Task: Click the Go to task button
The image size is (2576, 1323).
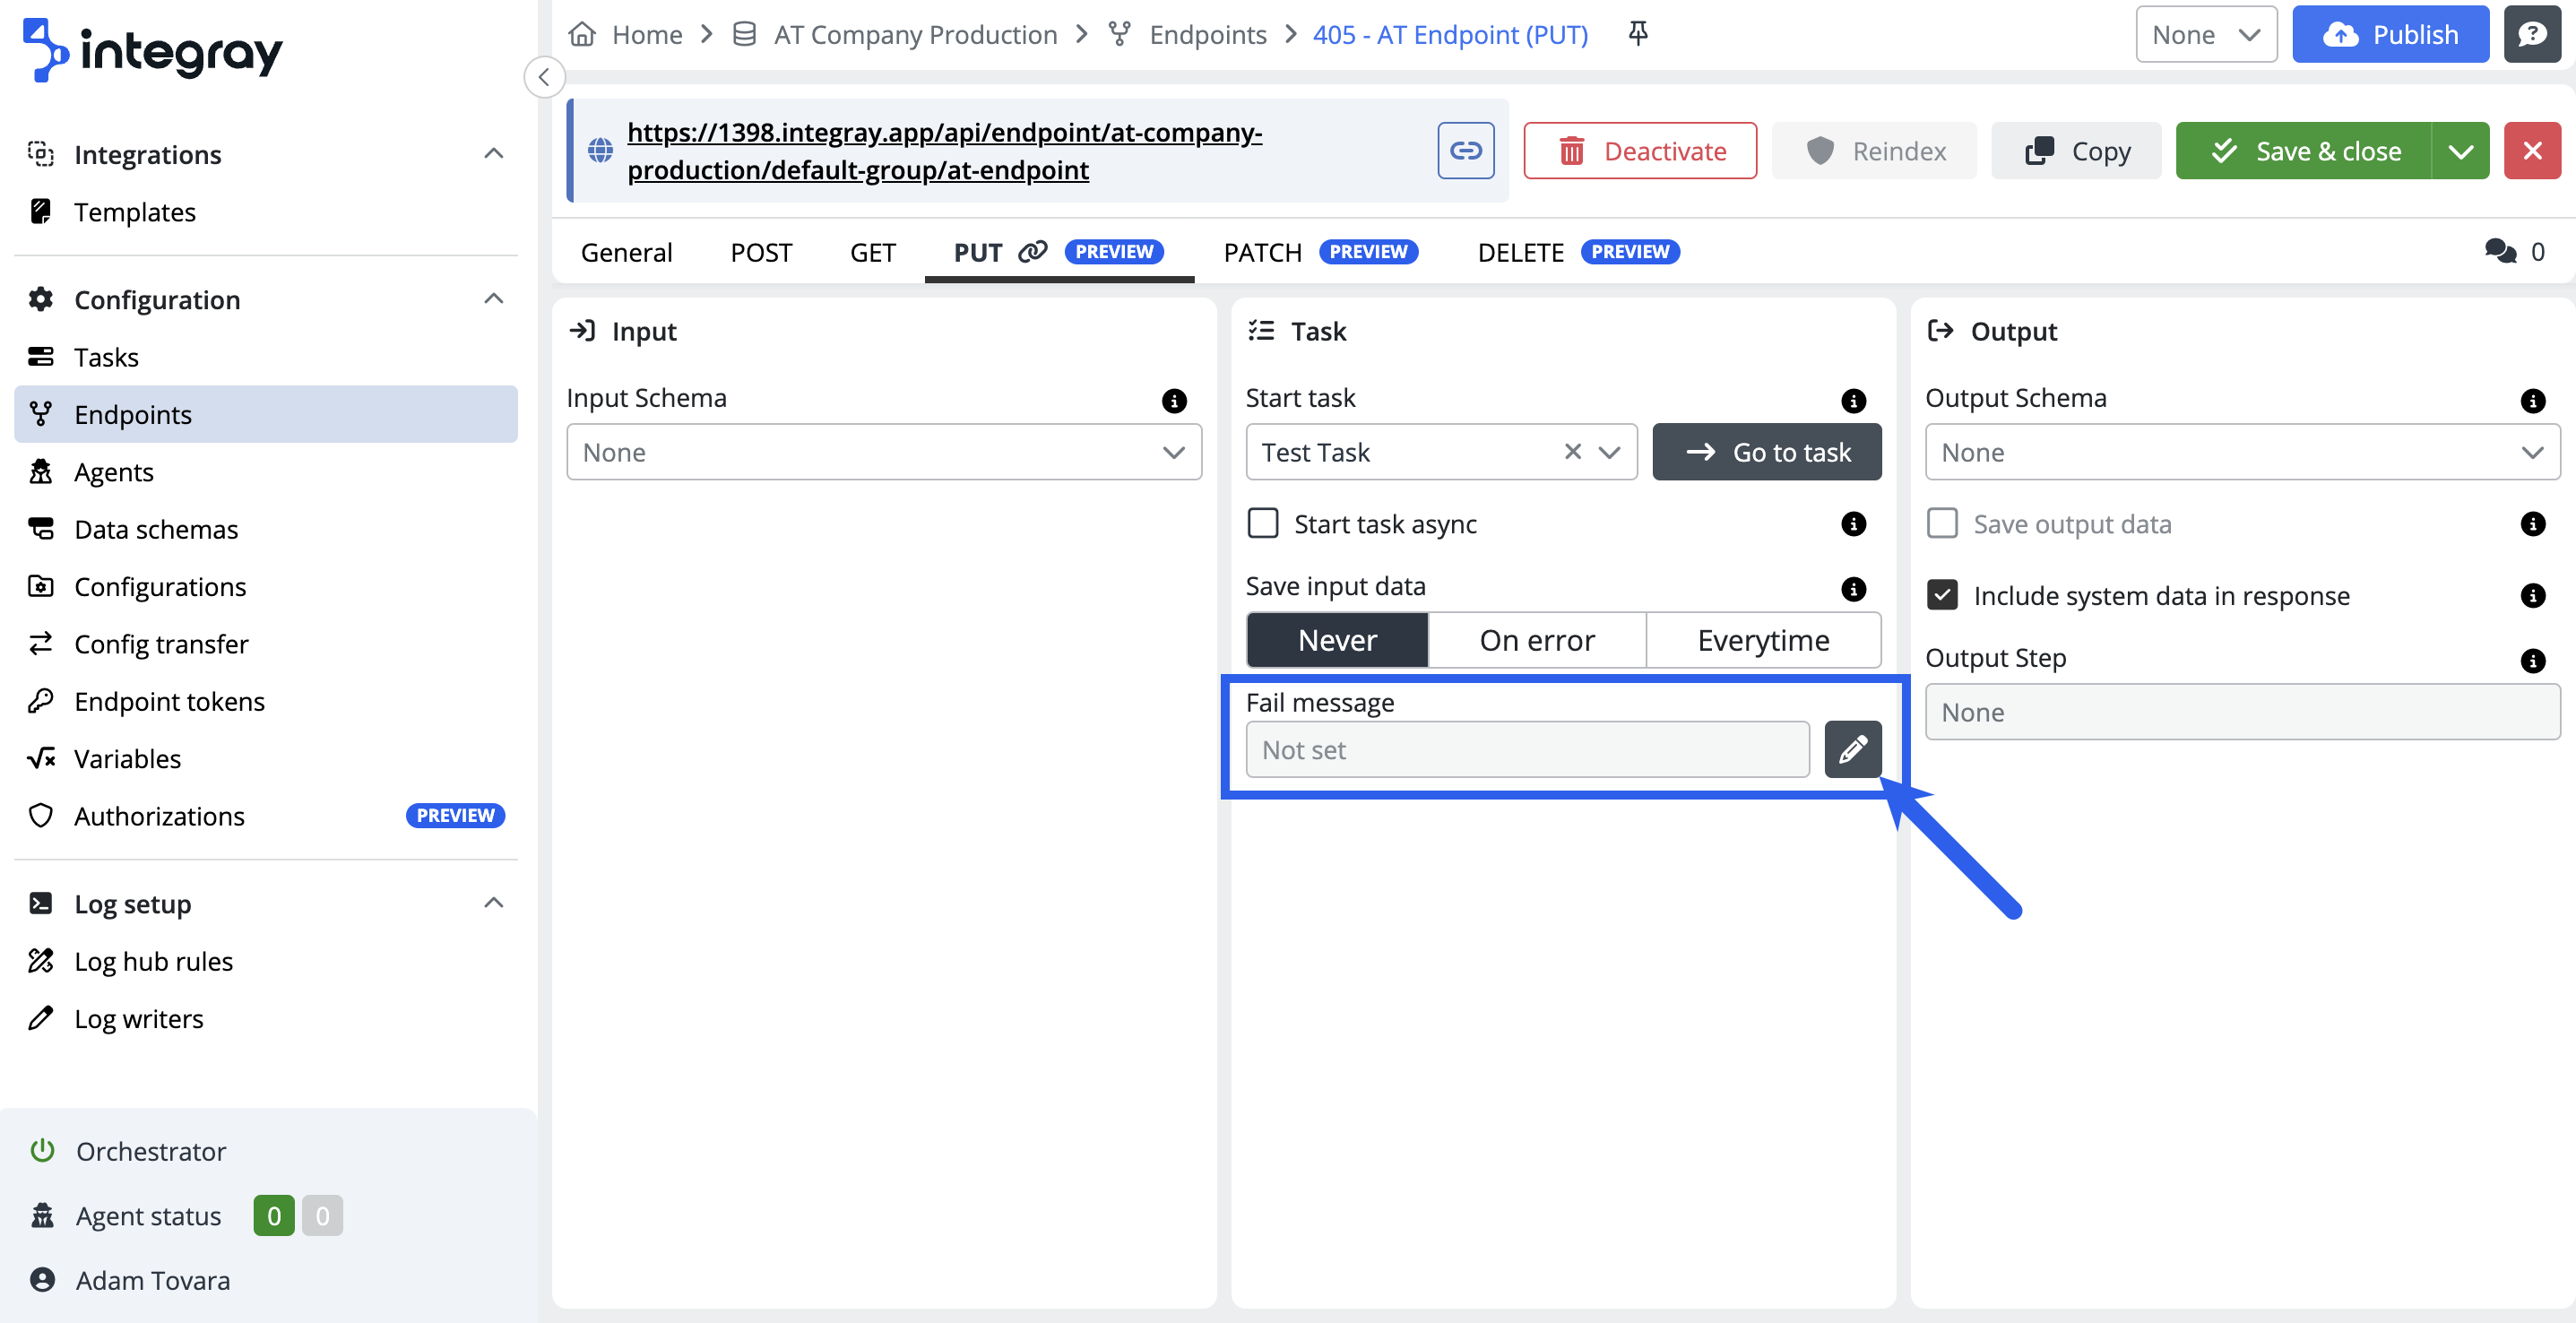Action: (x=1766, y=452)
